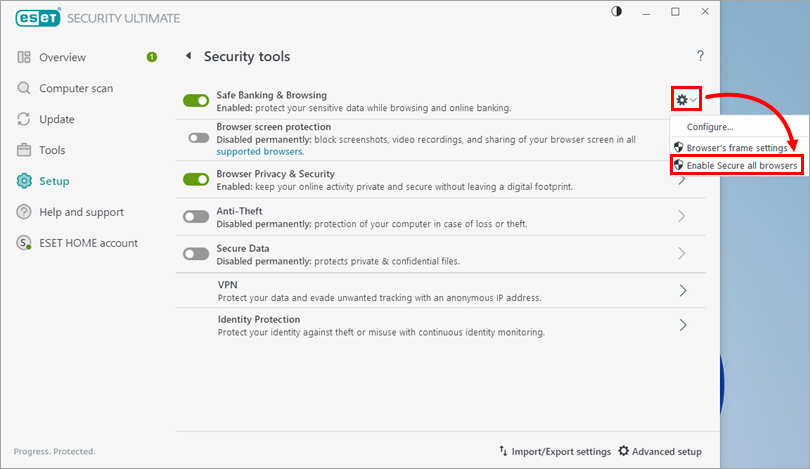Minimize the ESET window
Screen dimensions: 810x469
click(646, 12)
